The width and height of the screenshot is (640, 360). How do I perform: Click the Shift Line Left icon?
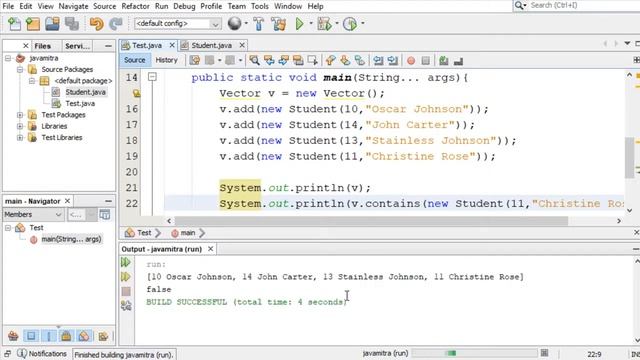coord(378,61)
